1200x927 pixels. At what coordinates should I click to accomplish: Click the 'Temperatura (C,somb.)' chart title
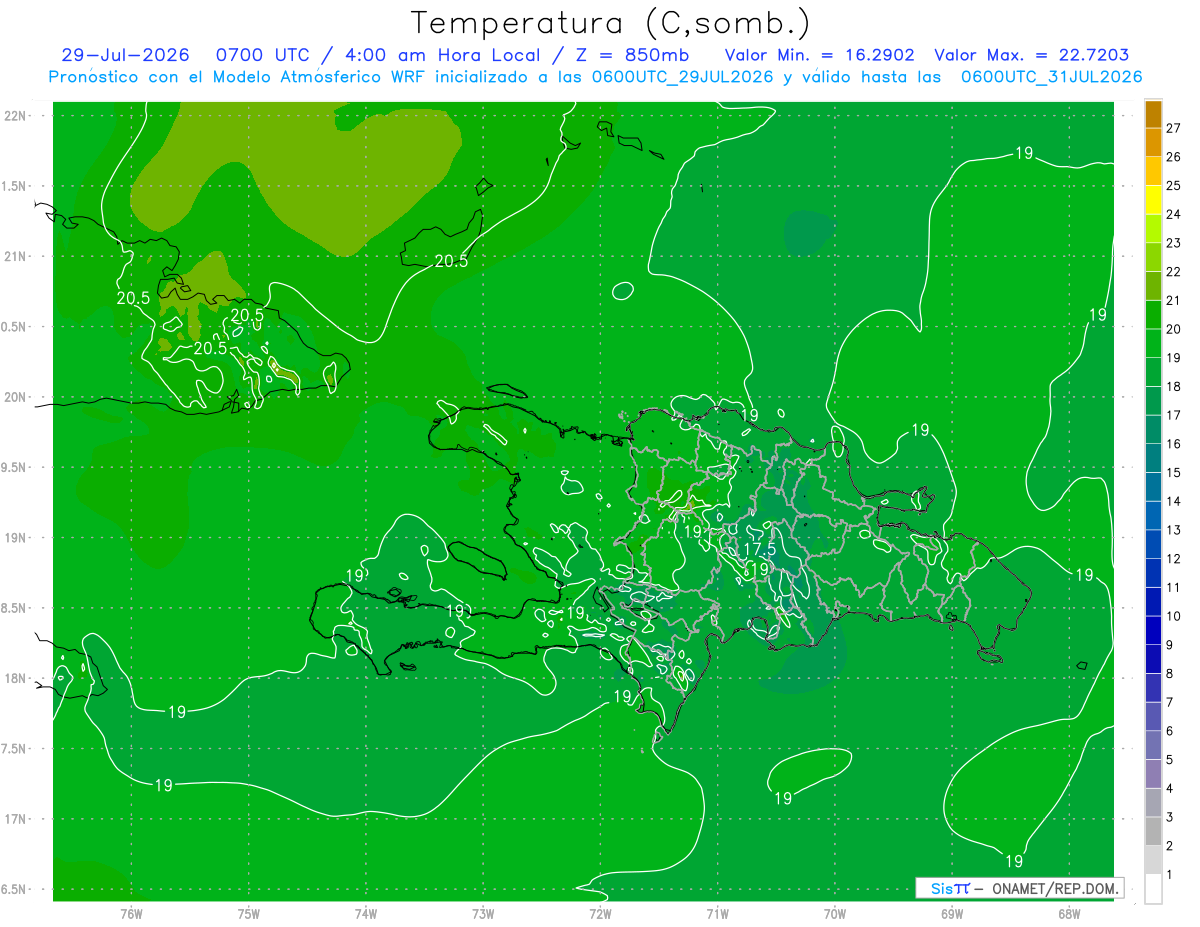coord(610,24)
